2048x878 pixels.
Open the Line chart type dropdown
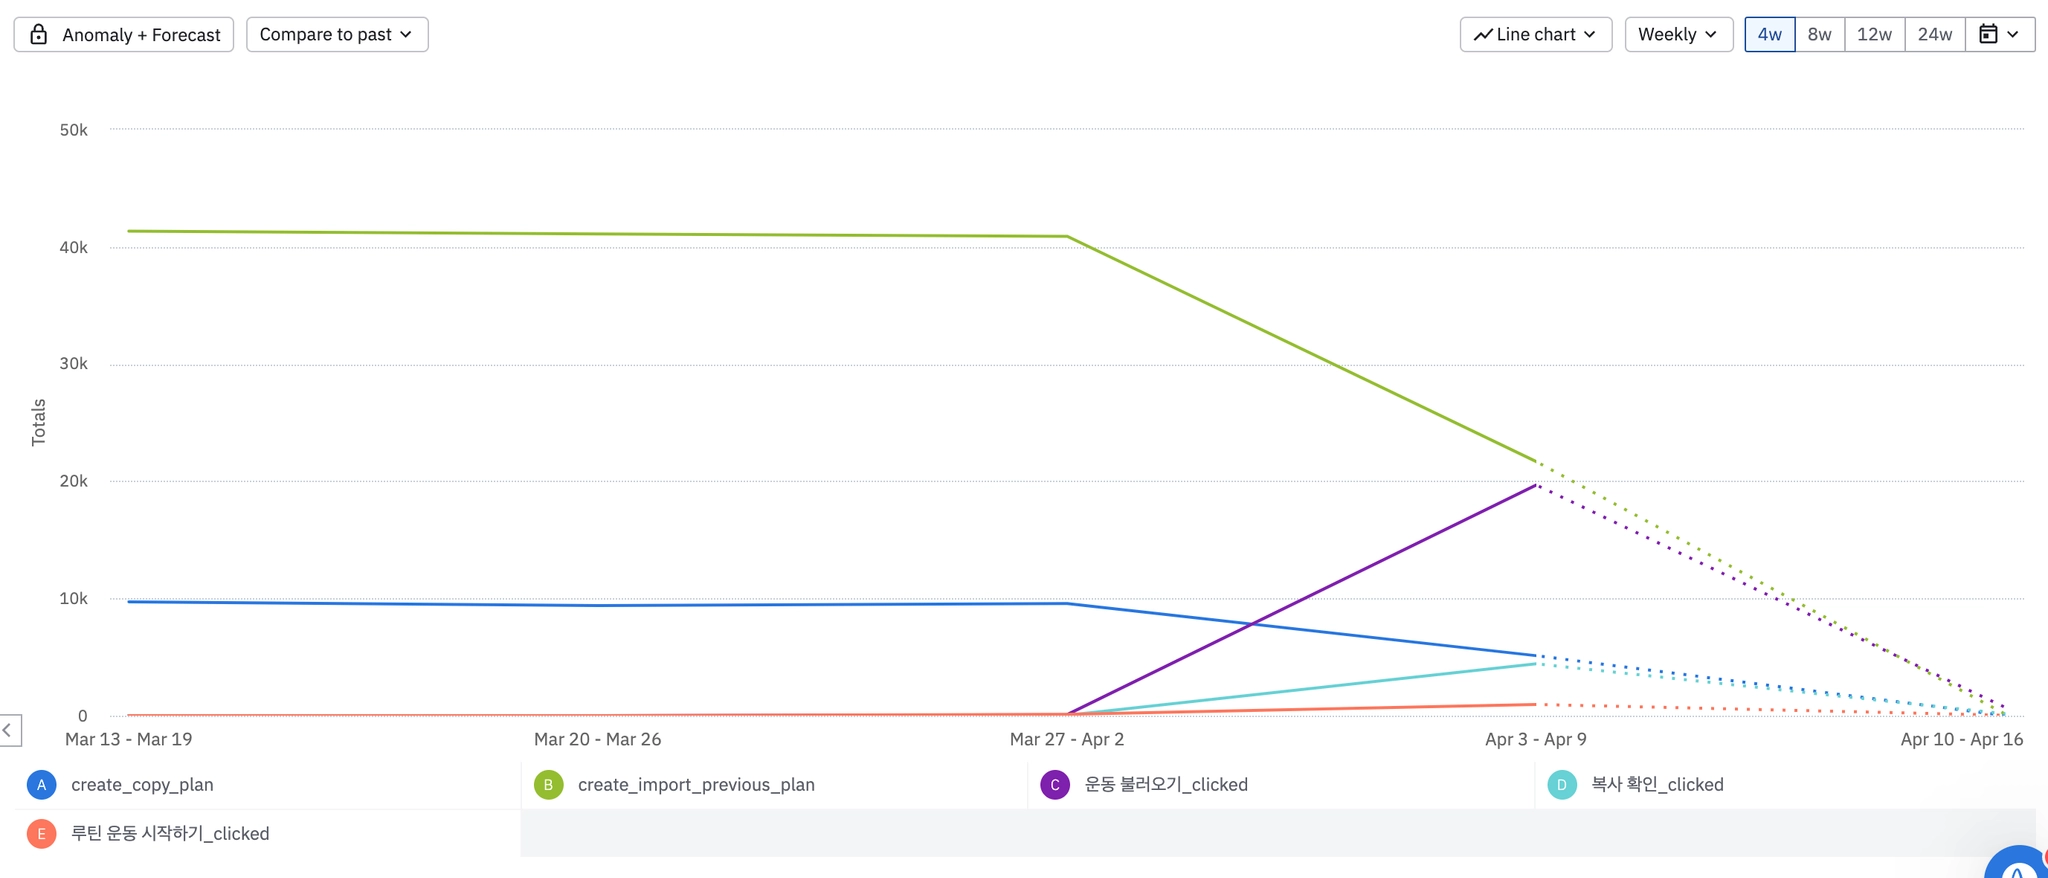(x=1535, y=34)
